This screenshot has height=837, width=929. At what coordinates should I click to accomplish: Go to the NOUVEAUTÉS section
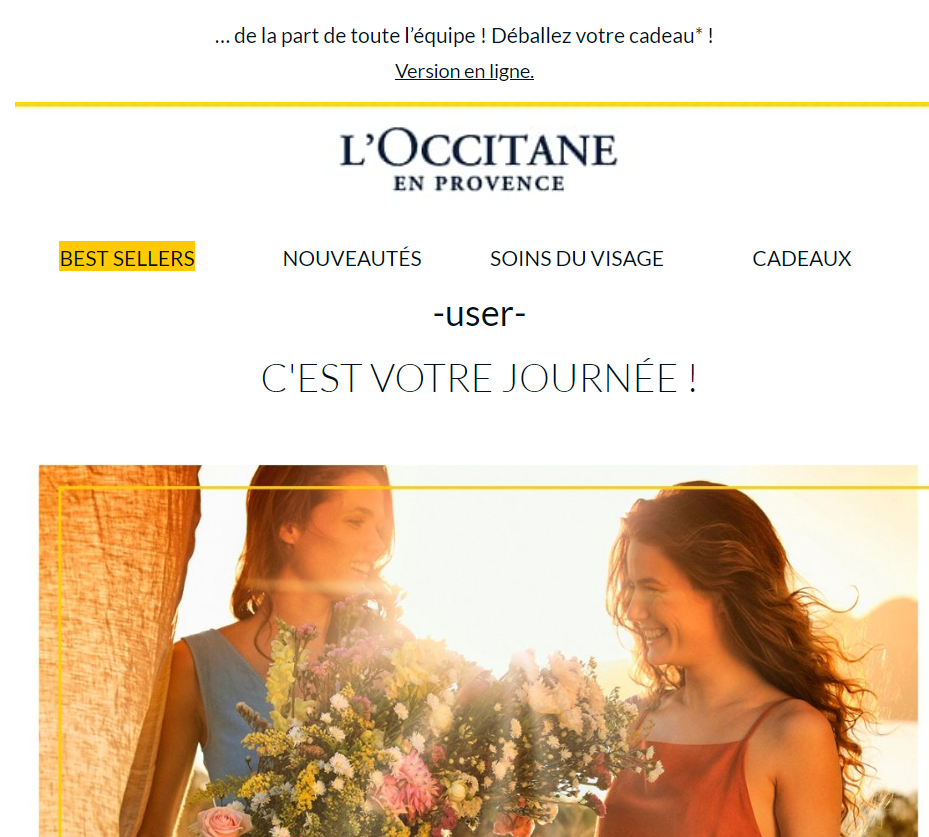point(352,258)
